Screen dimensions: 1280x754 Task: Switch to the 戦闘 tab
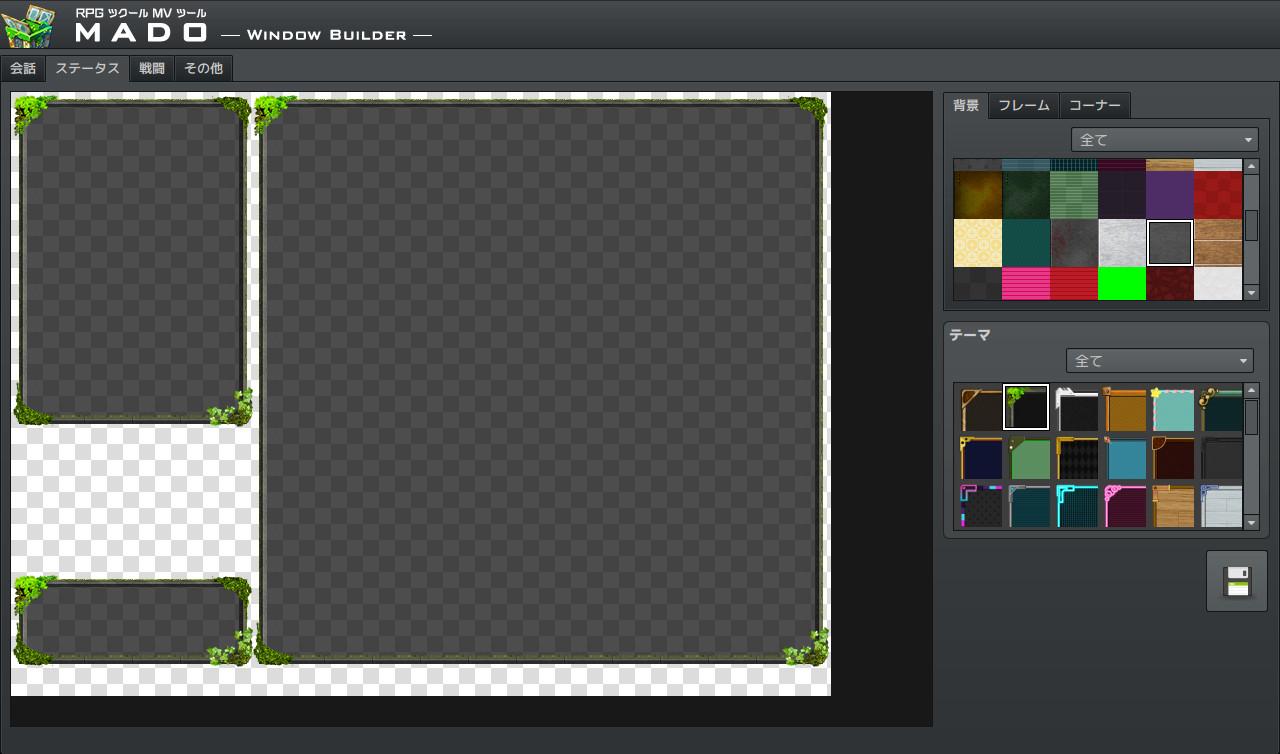(152, 69)
